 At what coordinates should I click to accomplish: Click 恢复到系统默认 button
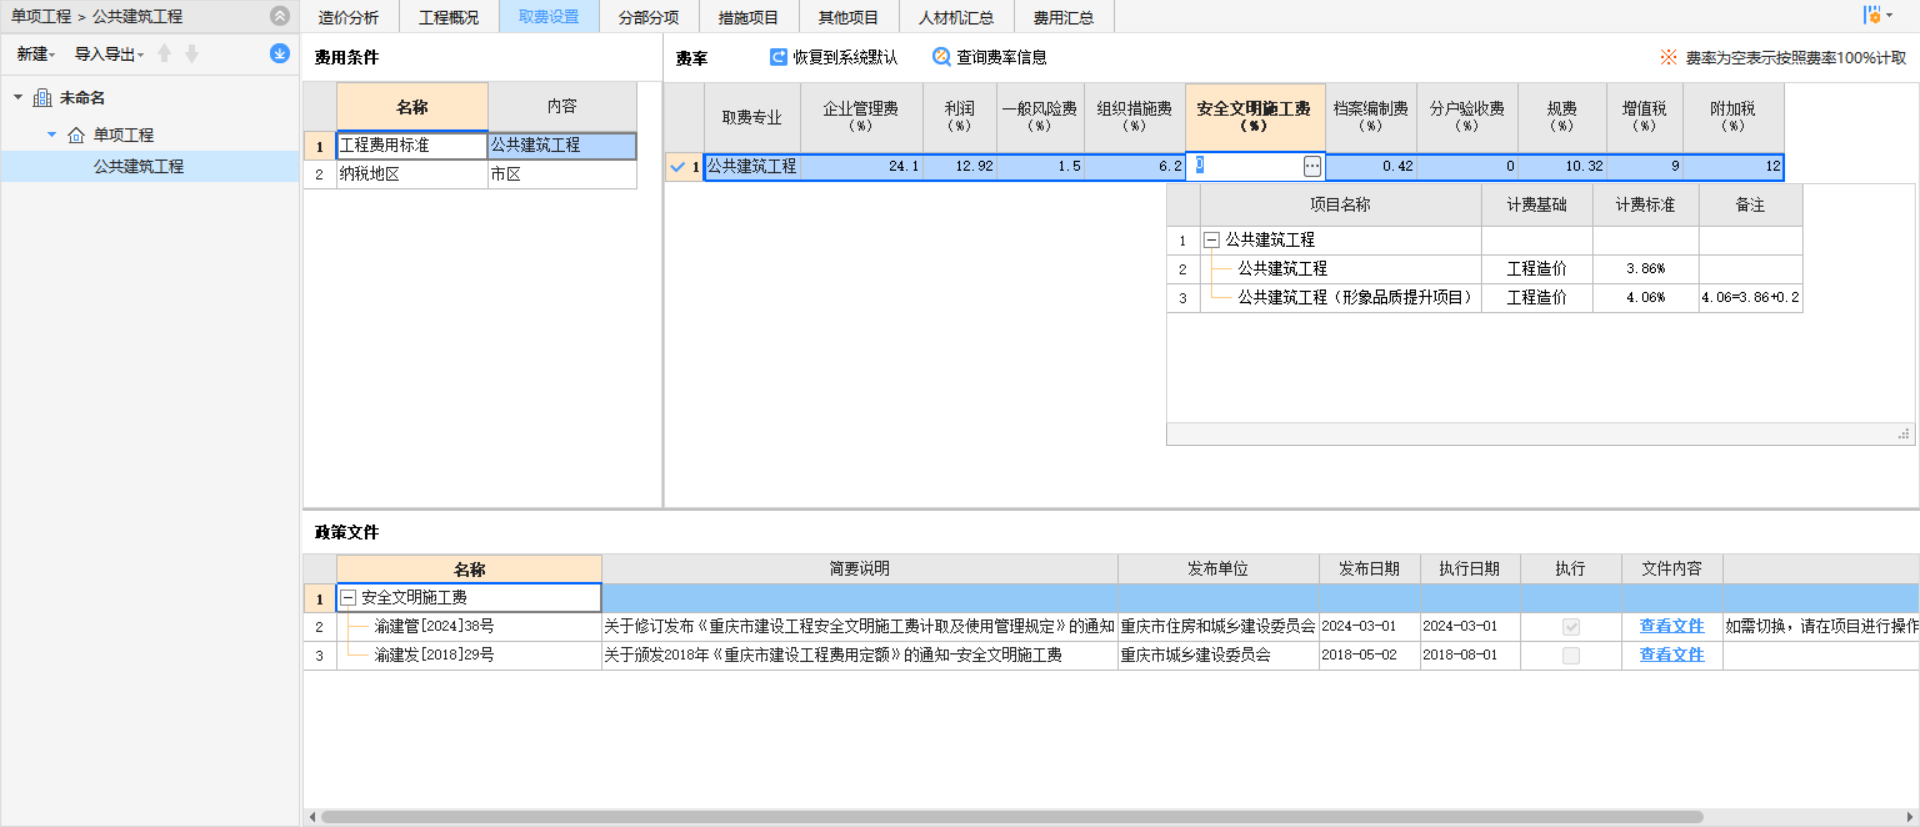pyautogui.click(x=833, y=57)
